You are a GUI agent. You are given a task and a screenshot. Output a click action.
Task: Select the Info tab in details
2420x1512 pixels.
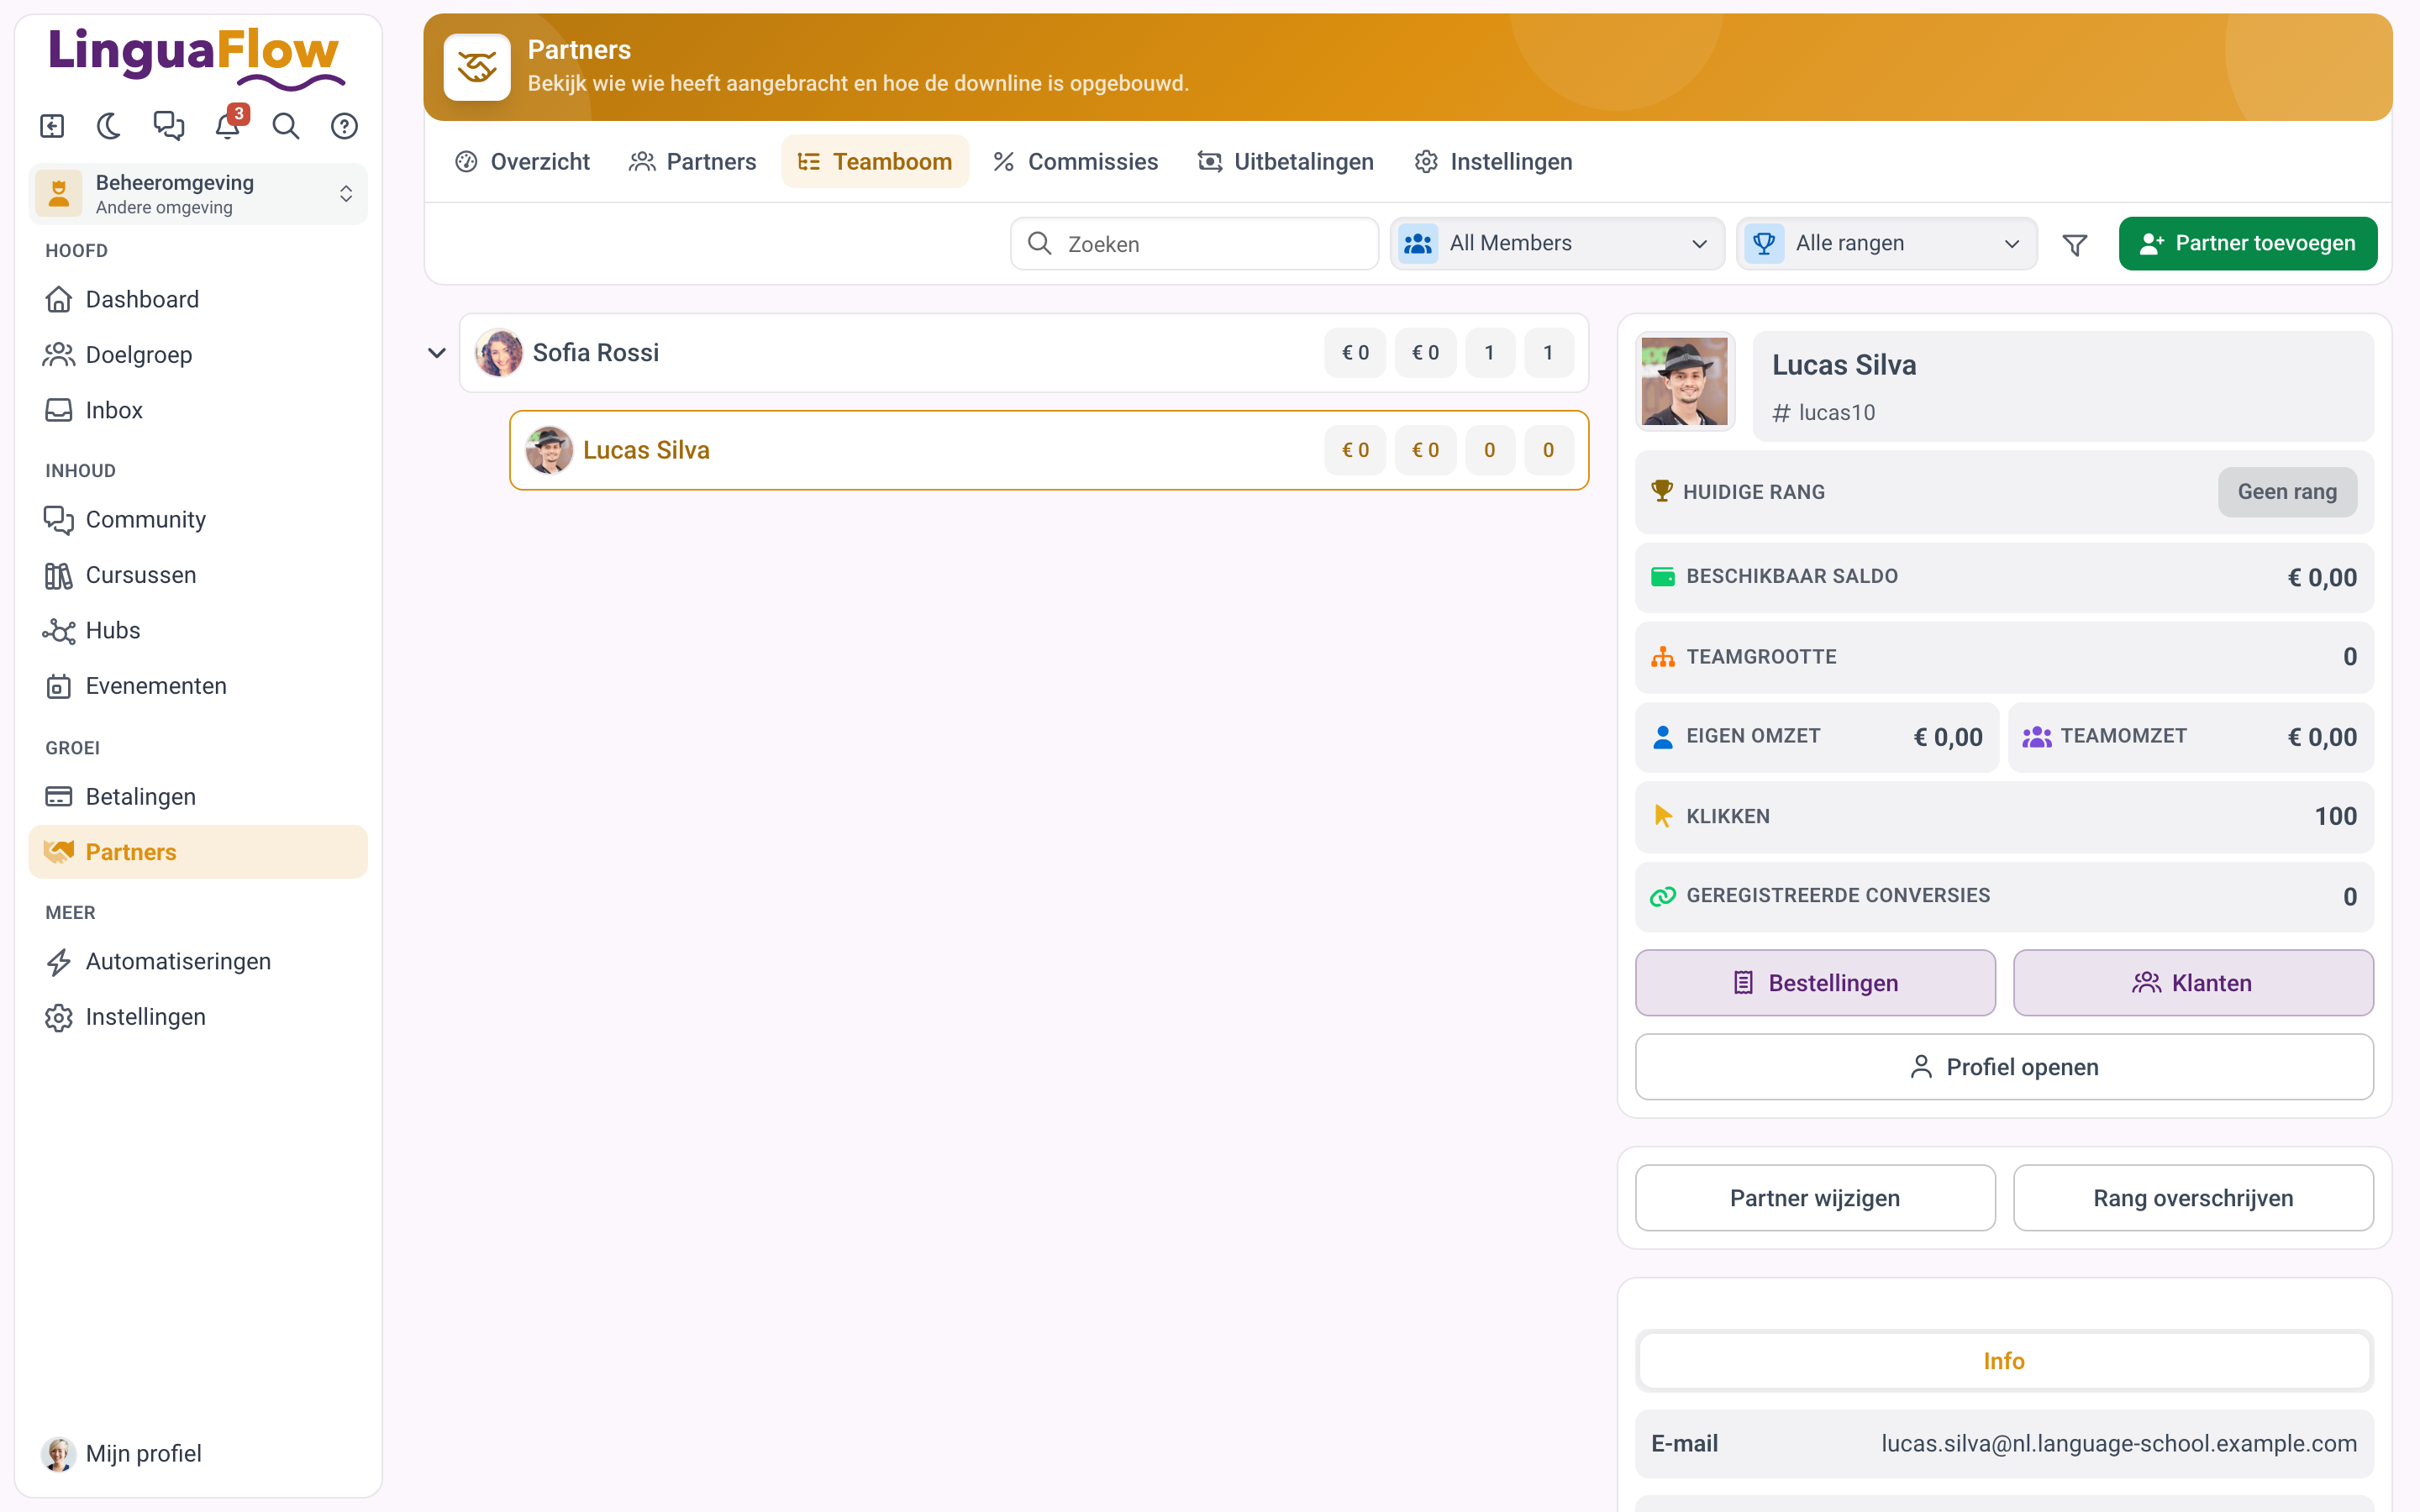pos(2004,1361)
